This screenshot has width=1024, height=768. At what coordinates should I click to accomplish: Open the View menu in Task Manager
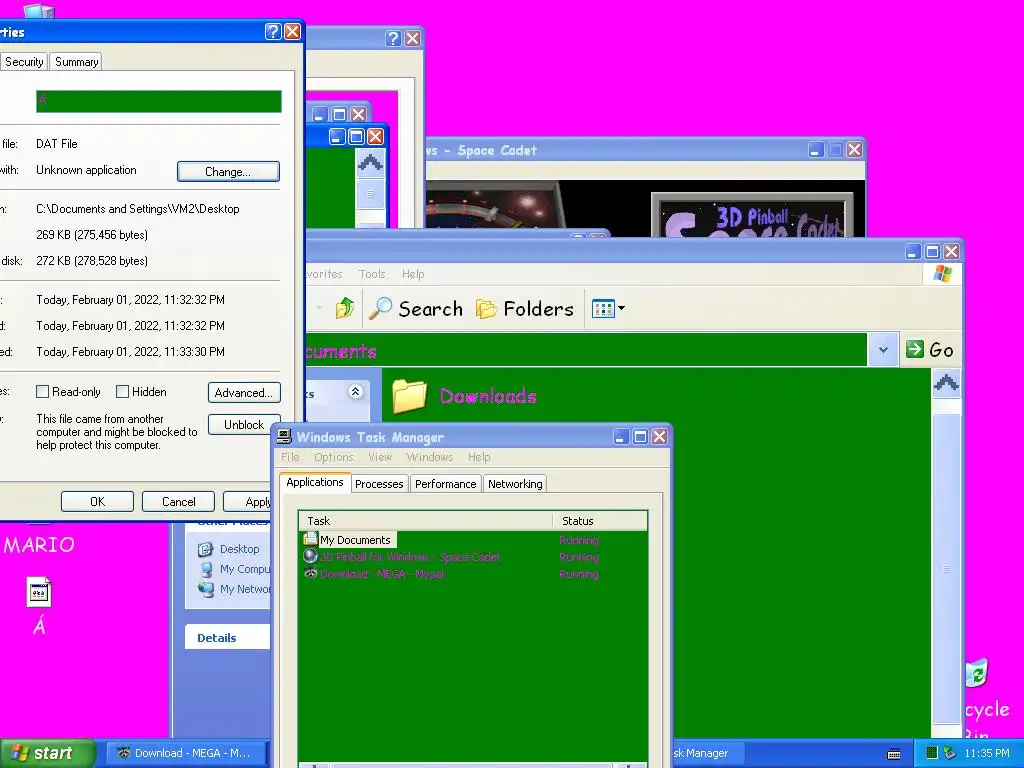380,457
